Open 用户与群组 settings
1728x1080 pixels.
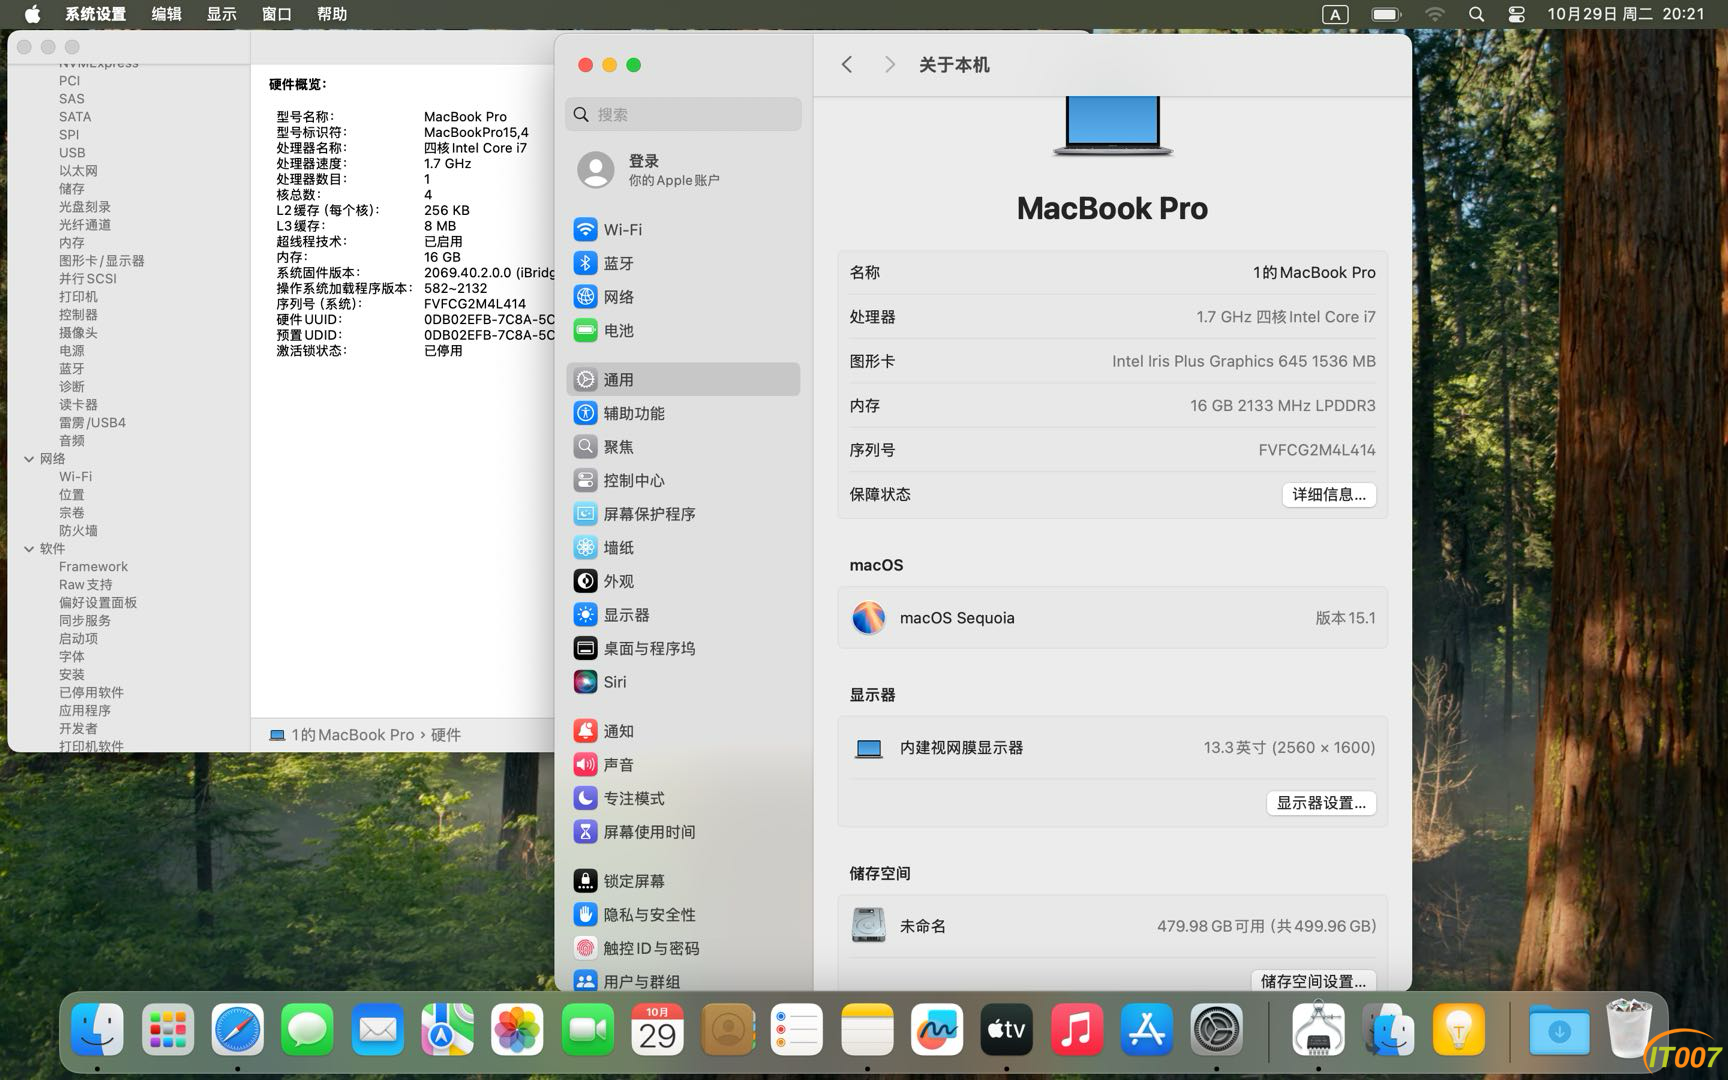683,982
